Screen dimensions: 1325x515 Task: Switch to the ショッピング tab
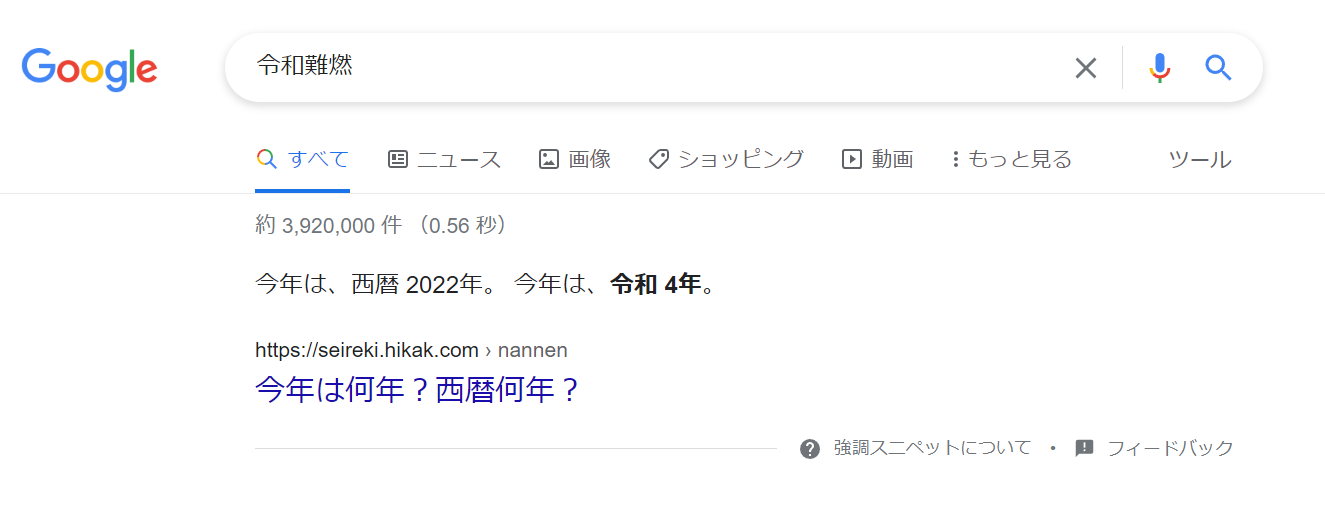pyautogui.click(x=740, y=159)
